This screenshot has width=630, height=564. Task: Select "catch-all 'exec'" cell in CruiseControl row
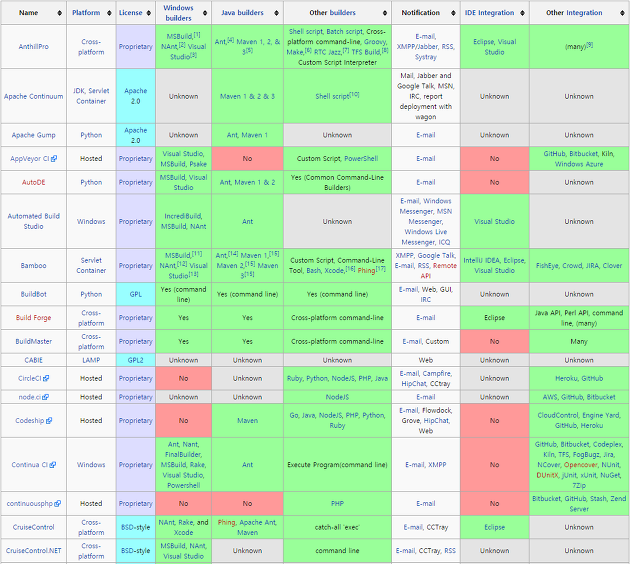pos(337,527)
